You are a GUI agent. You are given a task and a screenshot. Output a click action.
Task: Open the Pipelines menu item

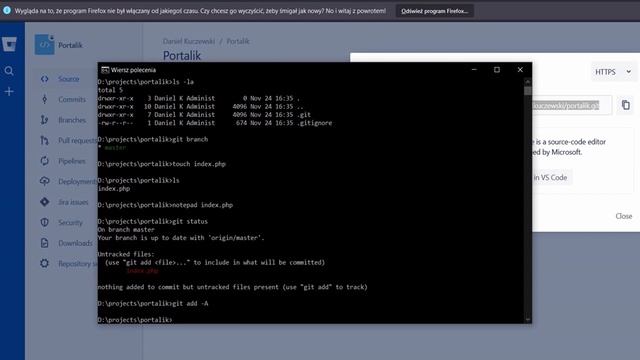coord(71,161)
